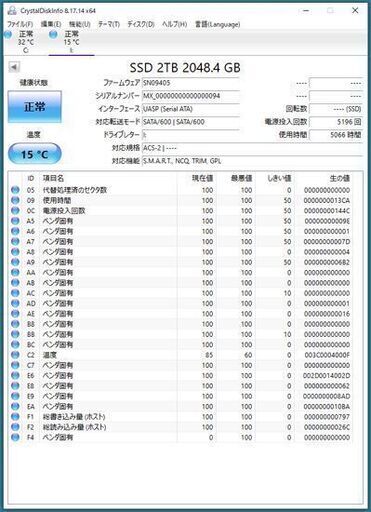The width and height of the screenshot is (371, 512).
Task: Click the status icon for attribute AA
Action: pyautogui.click(x=15, y=272)
